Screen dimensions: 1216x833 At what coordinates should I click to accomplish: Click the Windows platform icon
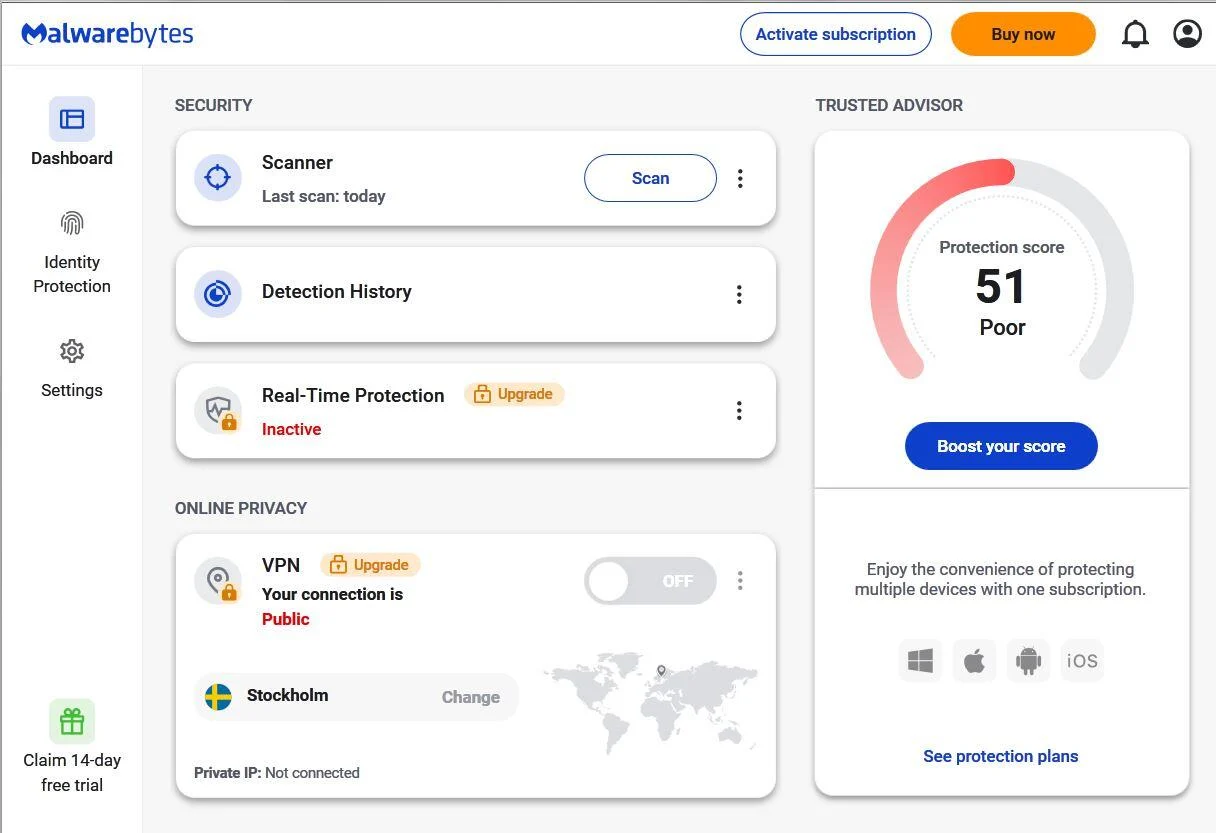click(920, 661)
